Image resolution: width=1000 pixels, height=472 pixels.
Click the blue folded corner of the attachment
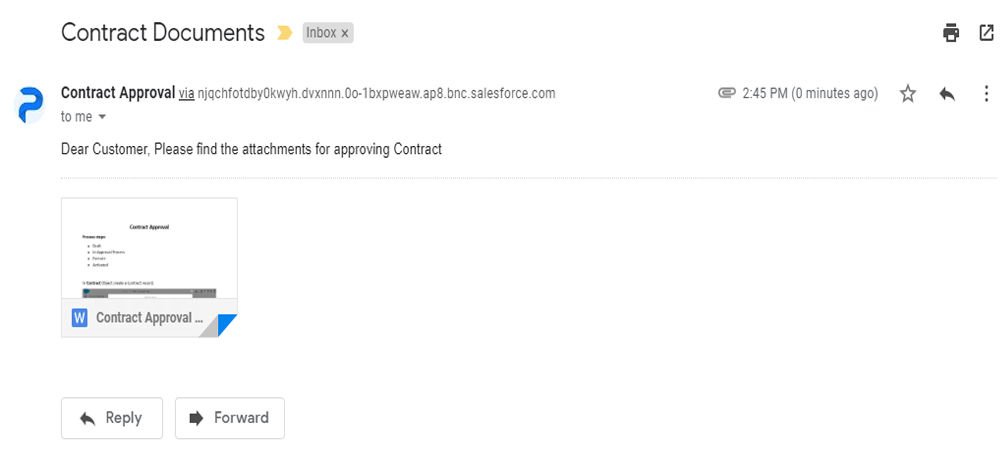pos(228,325)
